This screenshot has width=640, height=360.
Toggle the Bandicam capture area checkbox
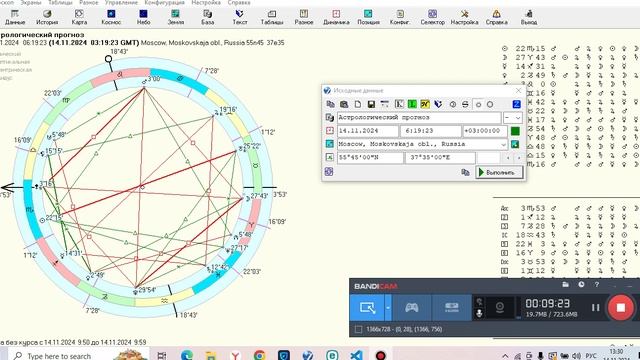358,329
